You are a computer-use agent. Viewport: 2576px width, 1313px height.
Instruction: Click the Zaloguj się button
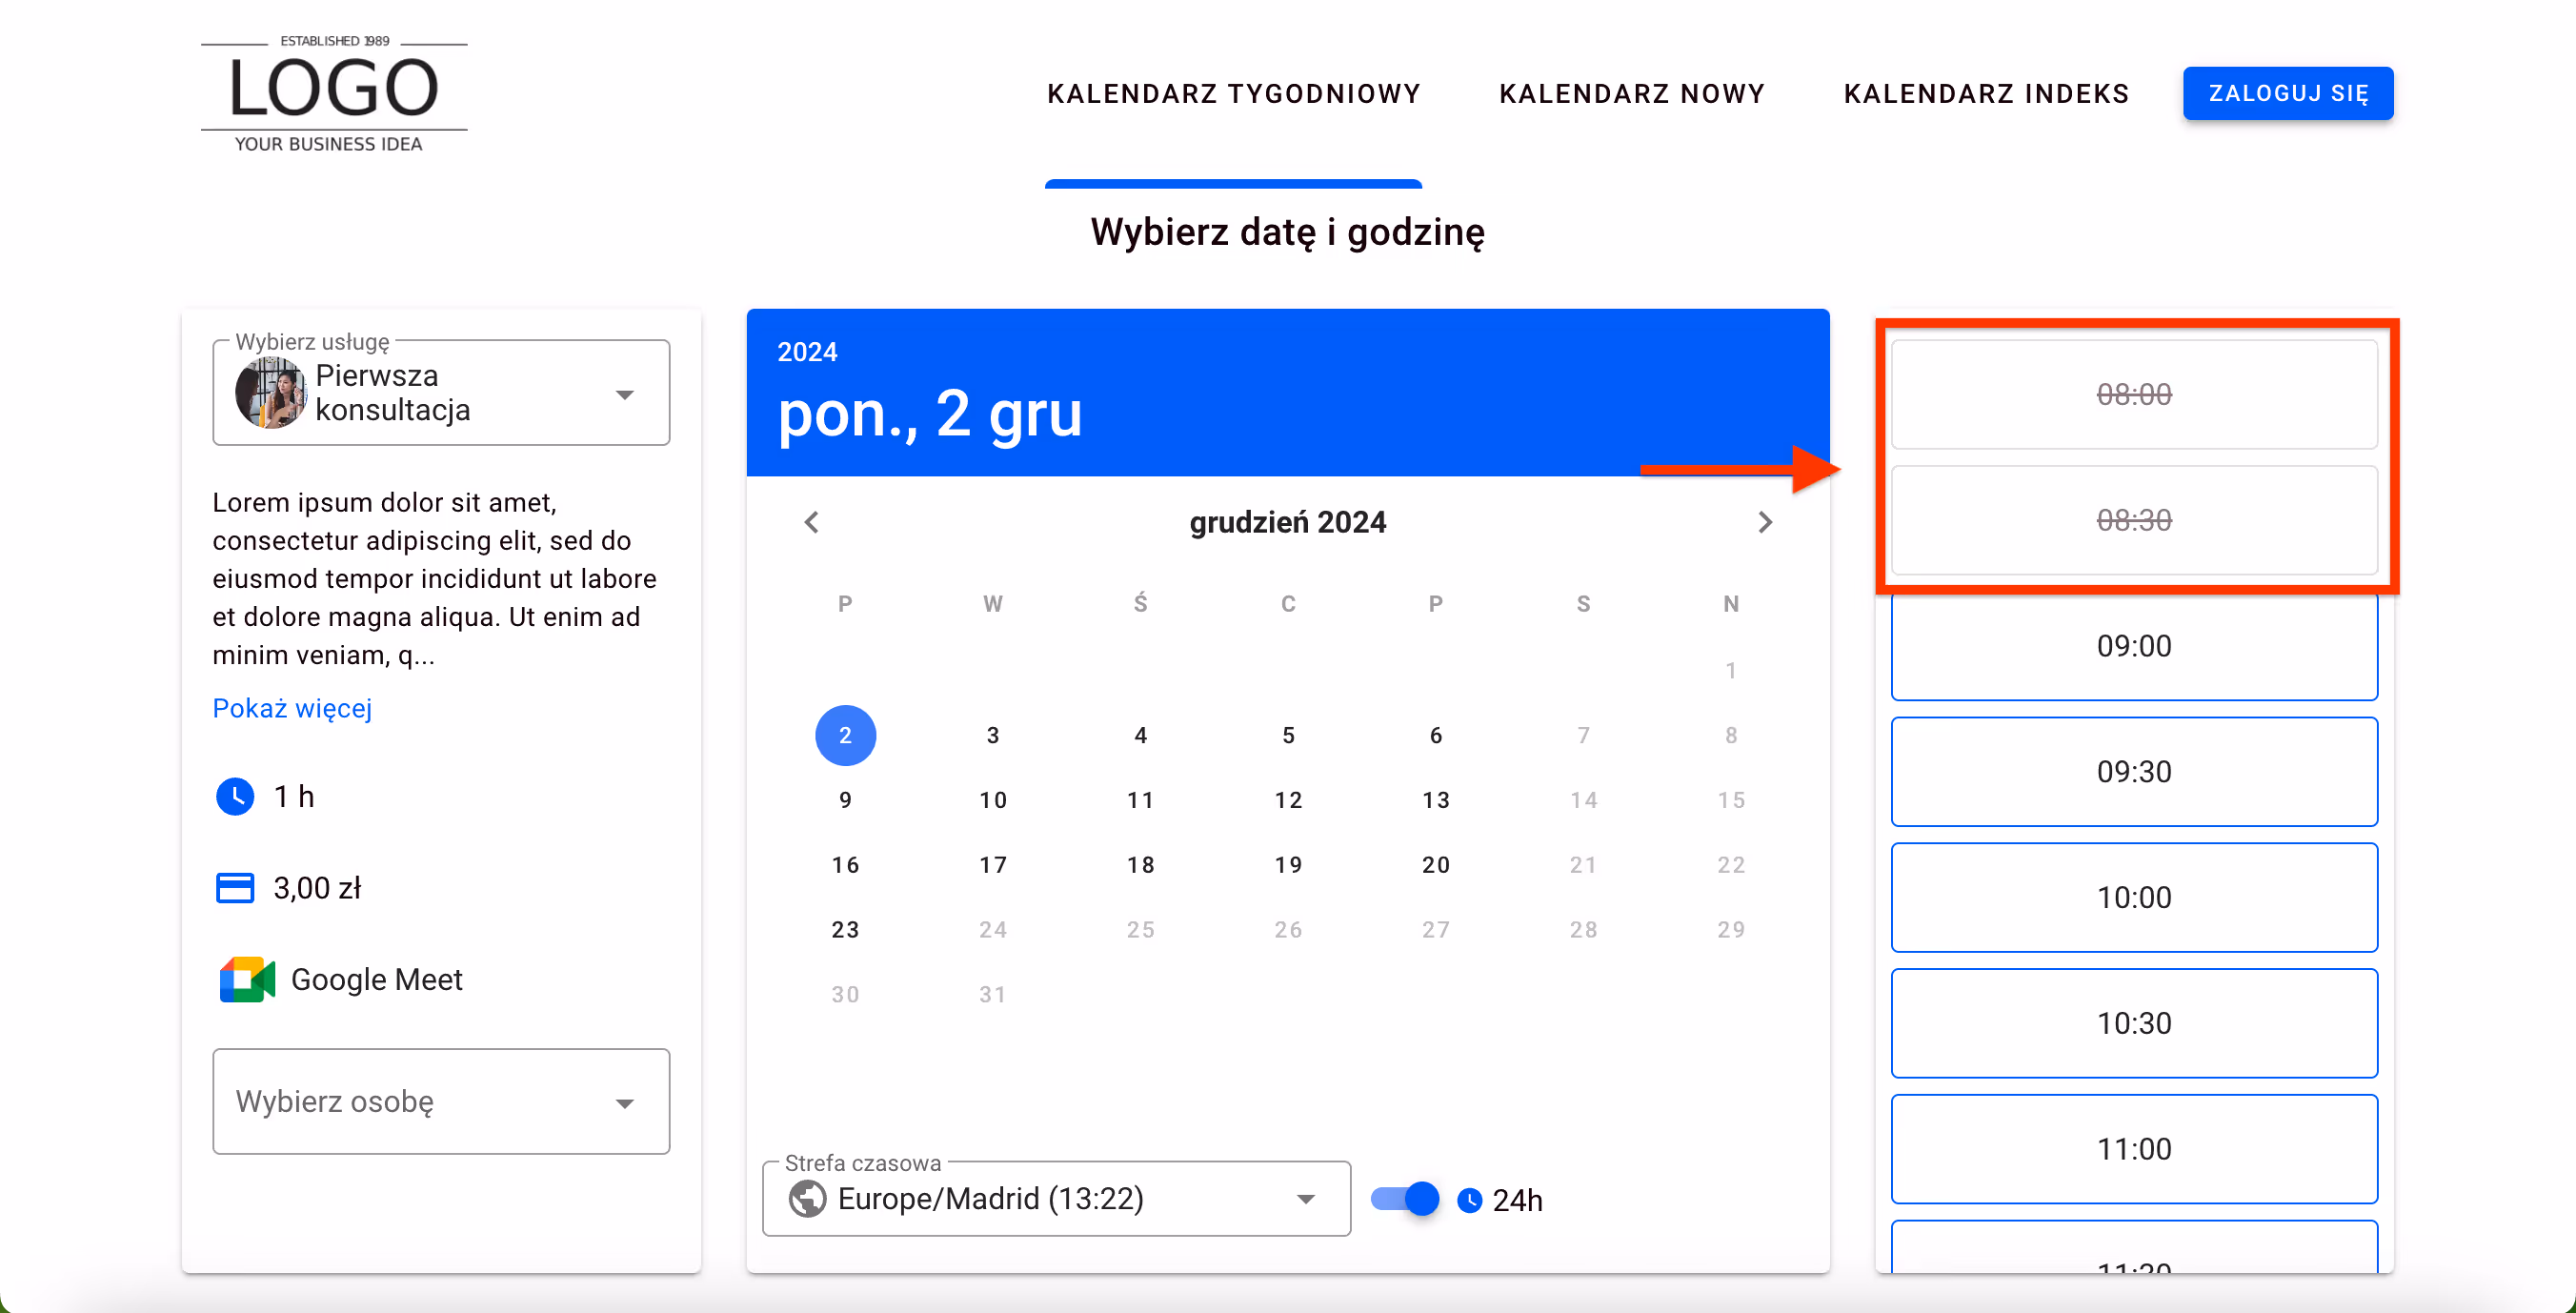(x=2289, y=93)
